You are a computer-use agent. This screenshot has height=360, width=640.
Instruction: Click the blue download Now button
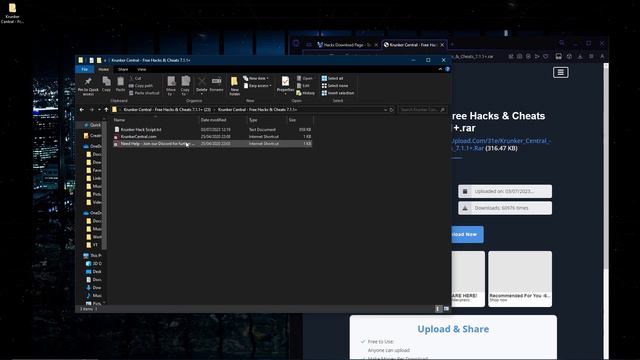point(467,234)
